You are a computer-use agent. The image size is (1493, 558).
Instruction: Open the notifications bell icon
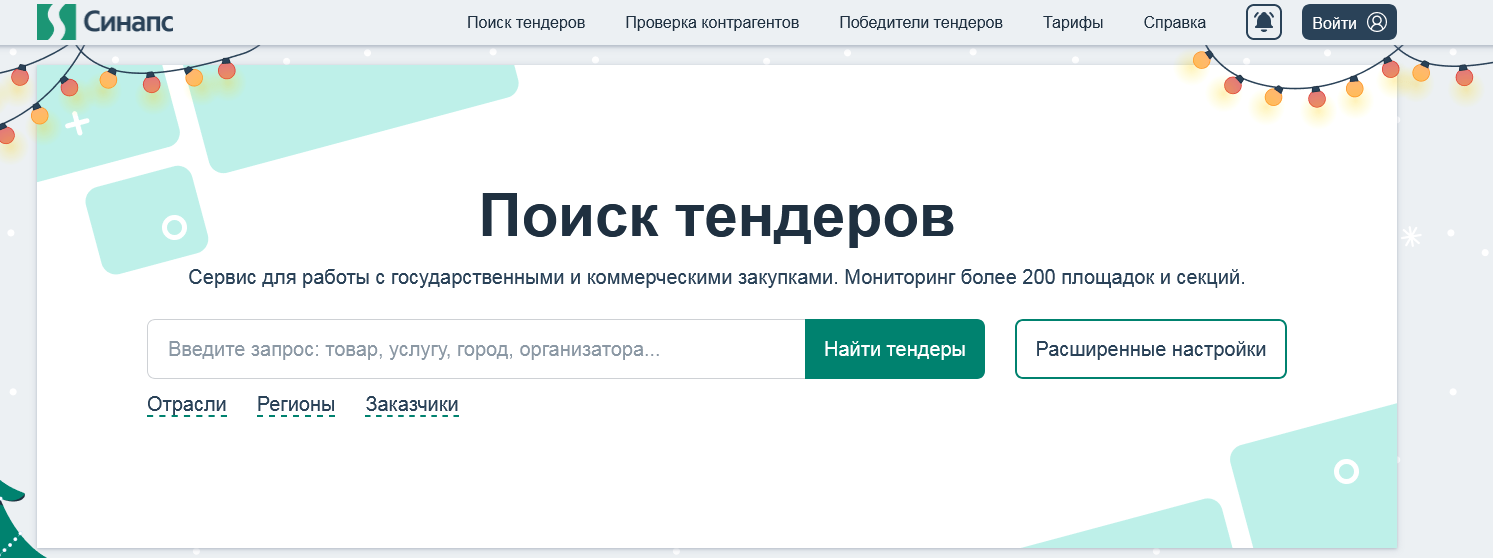coord(1264,22)
